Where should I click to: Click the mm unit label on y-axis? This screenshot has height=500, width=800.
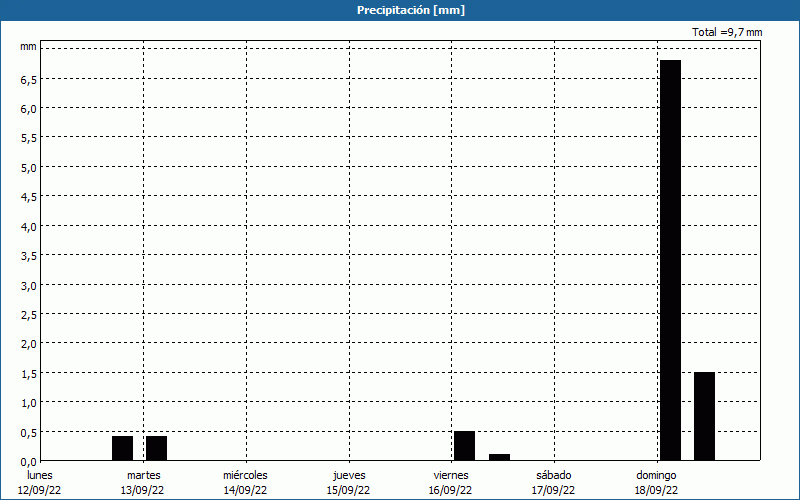[28, 47]
